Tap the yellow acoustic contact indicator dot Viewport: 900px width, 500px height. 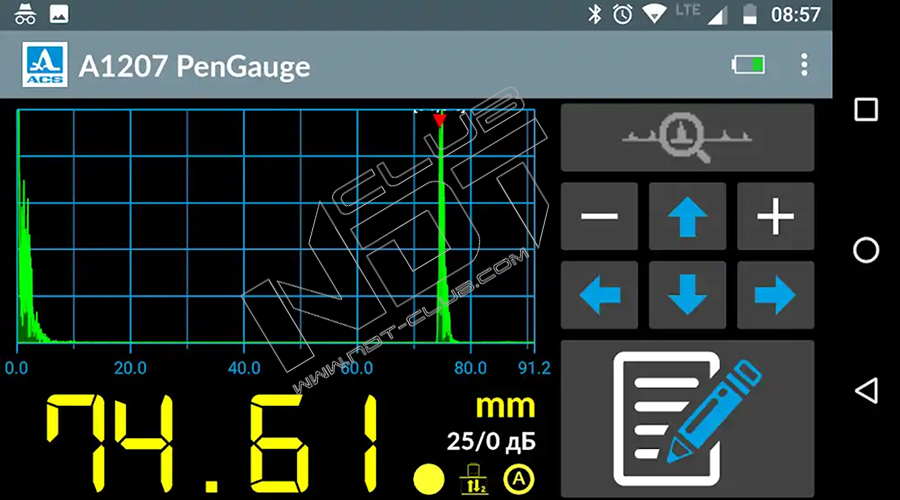[x=429, y=479]
